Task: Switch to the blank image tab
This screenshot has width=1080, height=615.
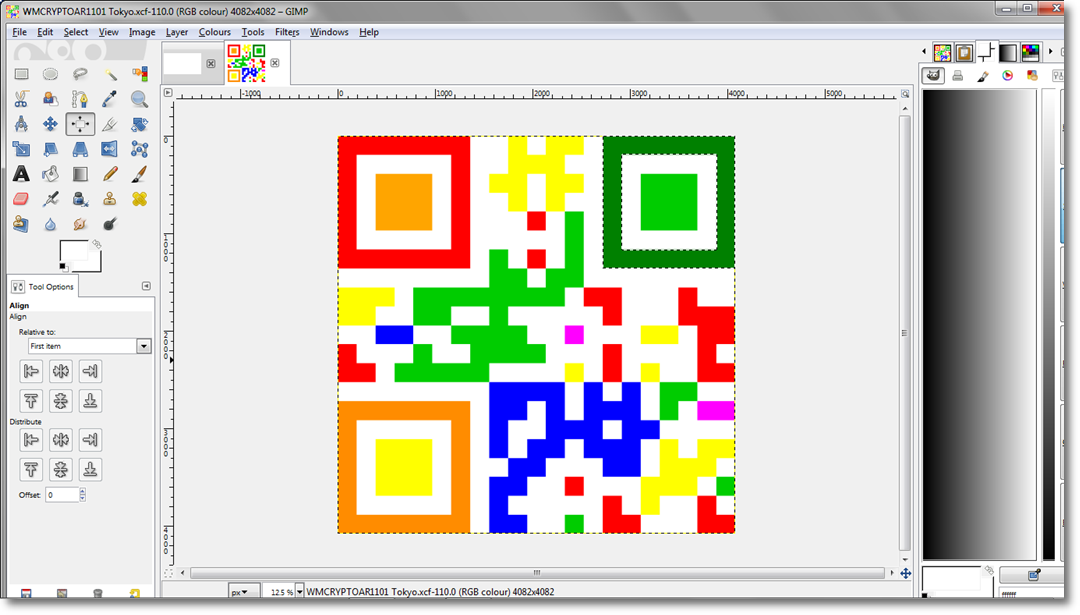Action: click(182, 63)
